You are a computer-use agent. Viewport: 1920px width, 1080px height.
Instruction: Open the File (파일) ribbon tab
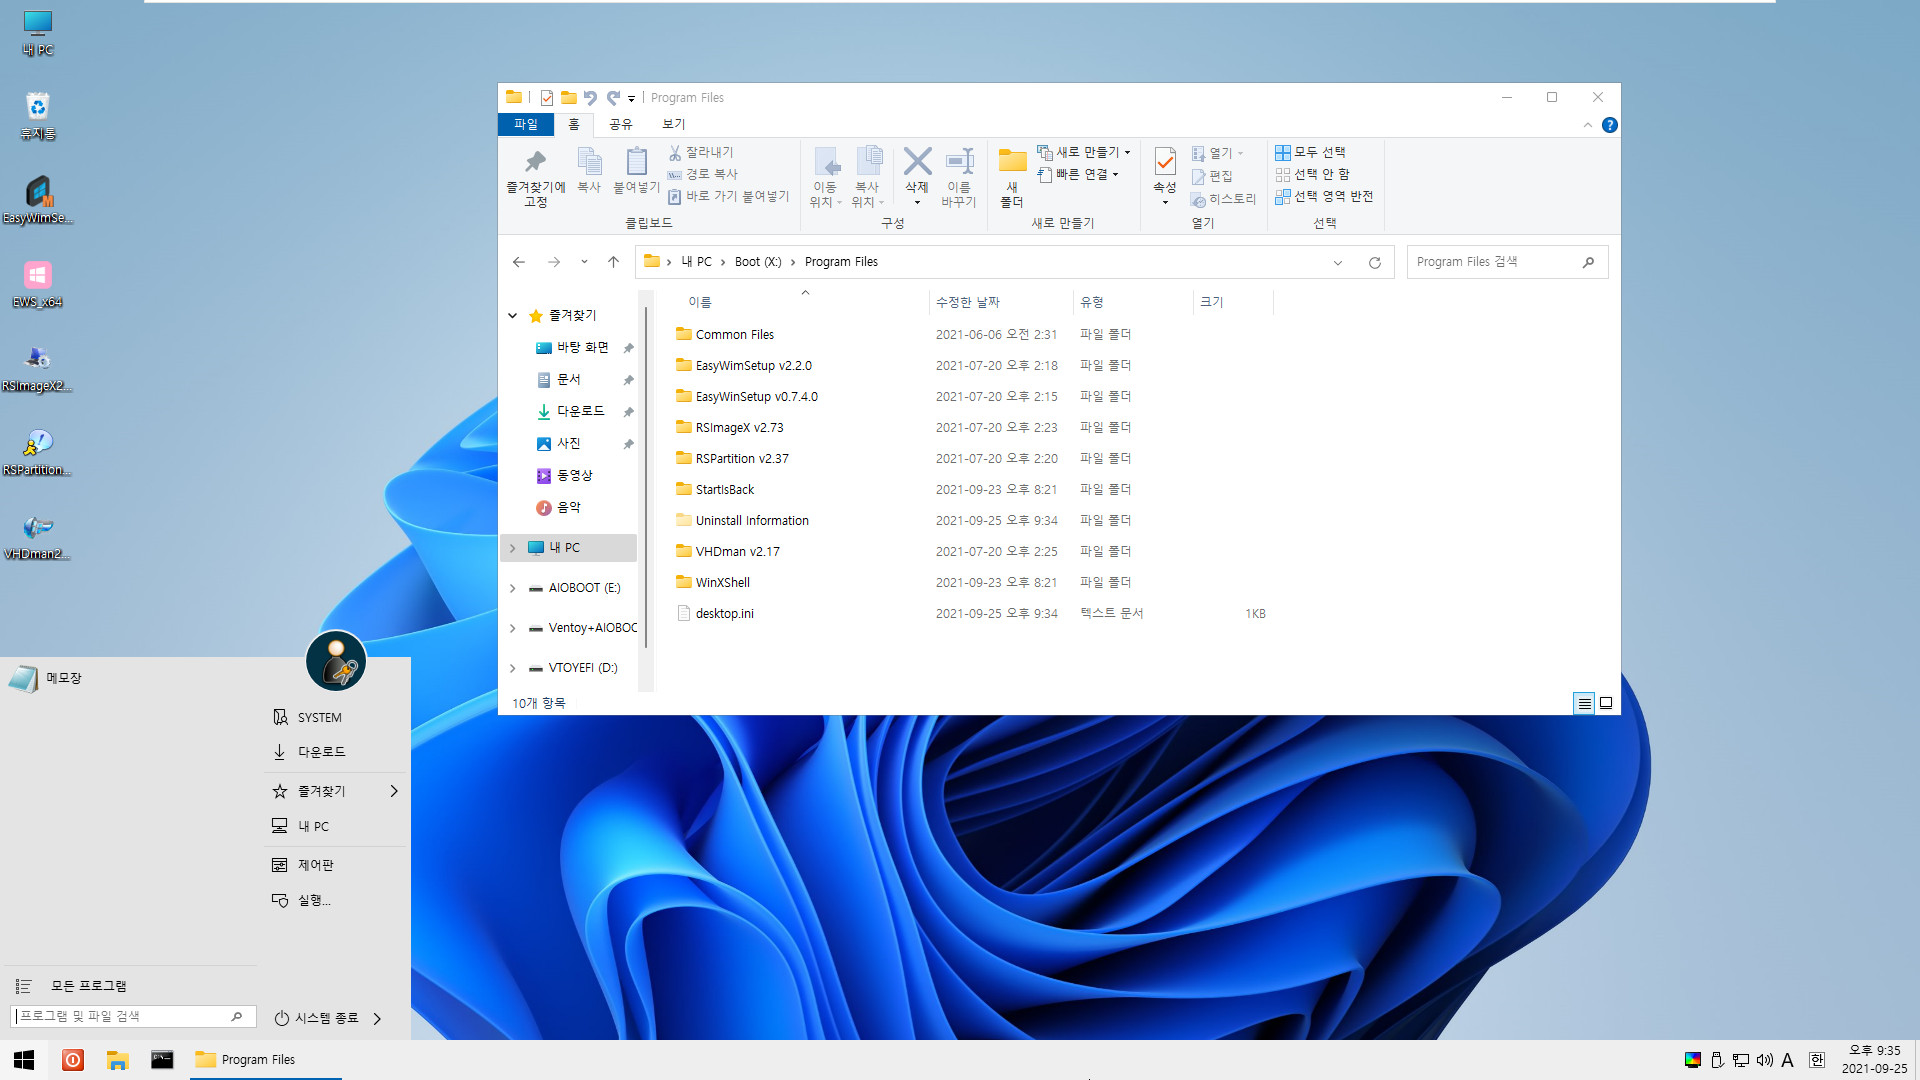(x=526, y=124)
